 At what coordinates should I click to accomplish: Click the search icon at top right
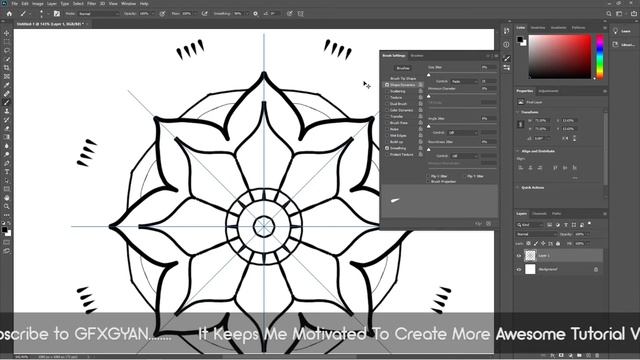(x=609, y=13)
